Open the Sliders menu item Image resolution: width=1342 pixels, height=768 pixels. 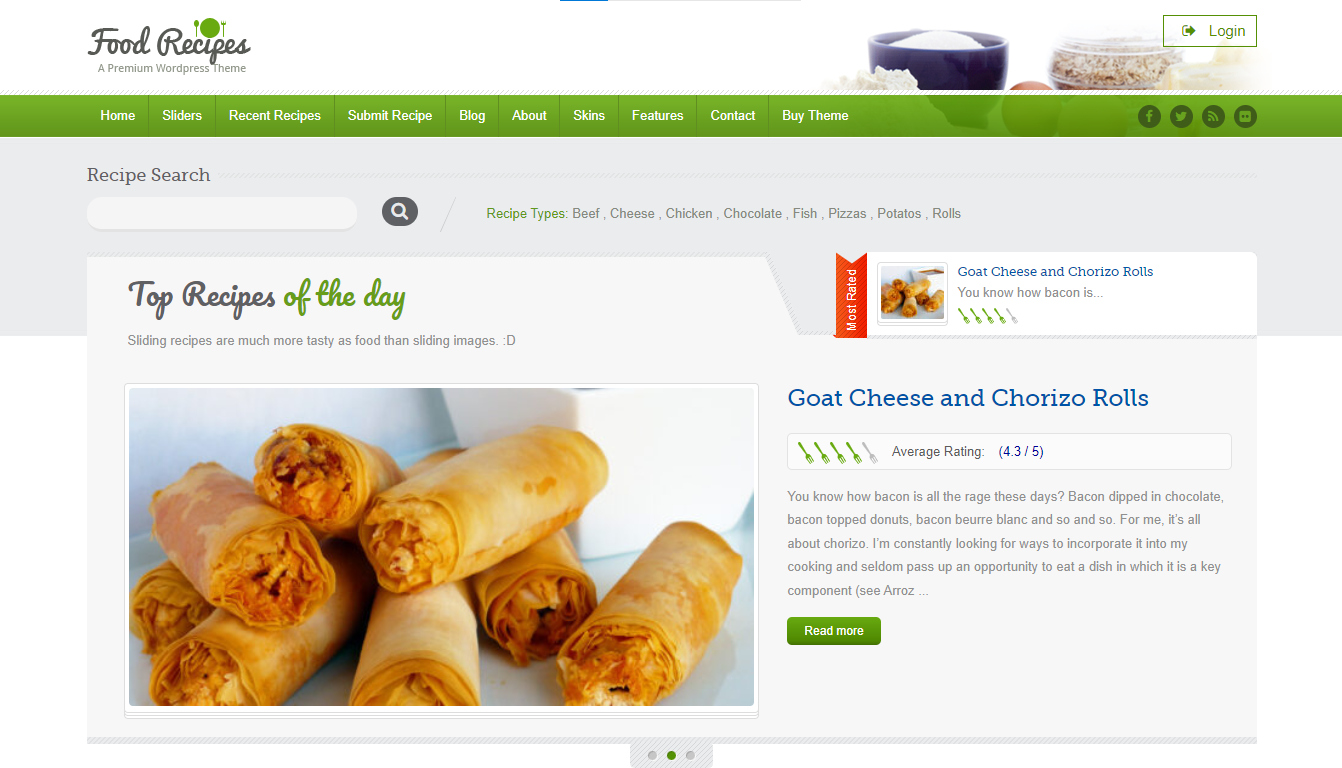pyautogui.click(x=182, y=115)
